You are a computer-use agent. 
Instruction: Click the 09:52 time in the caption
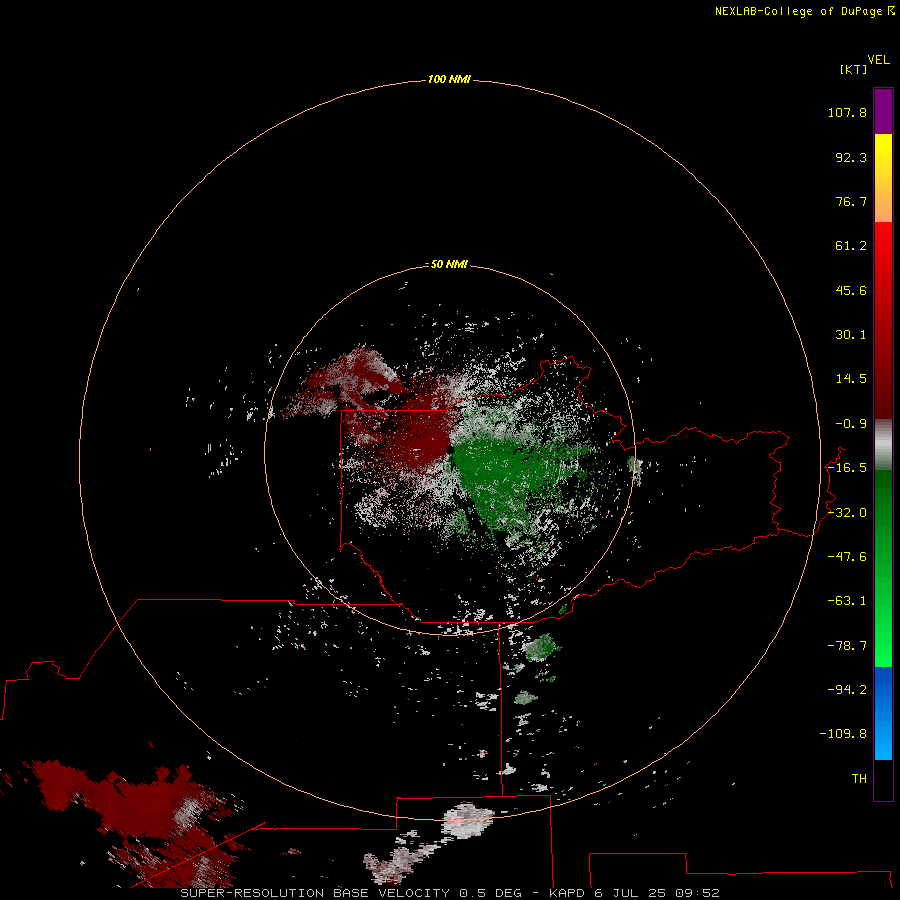(697, 893)
